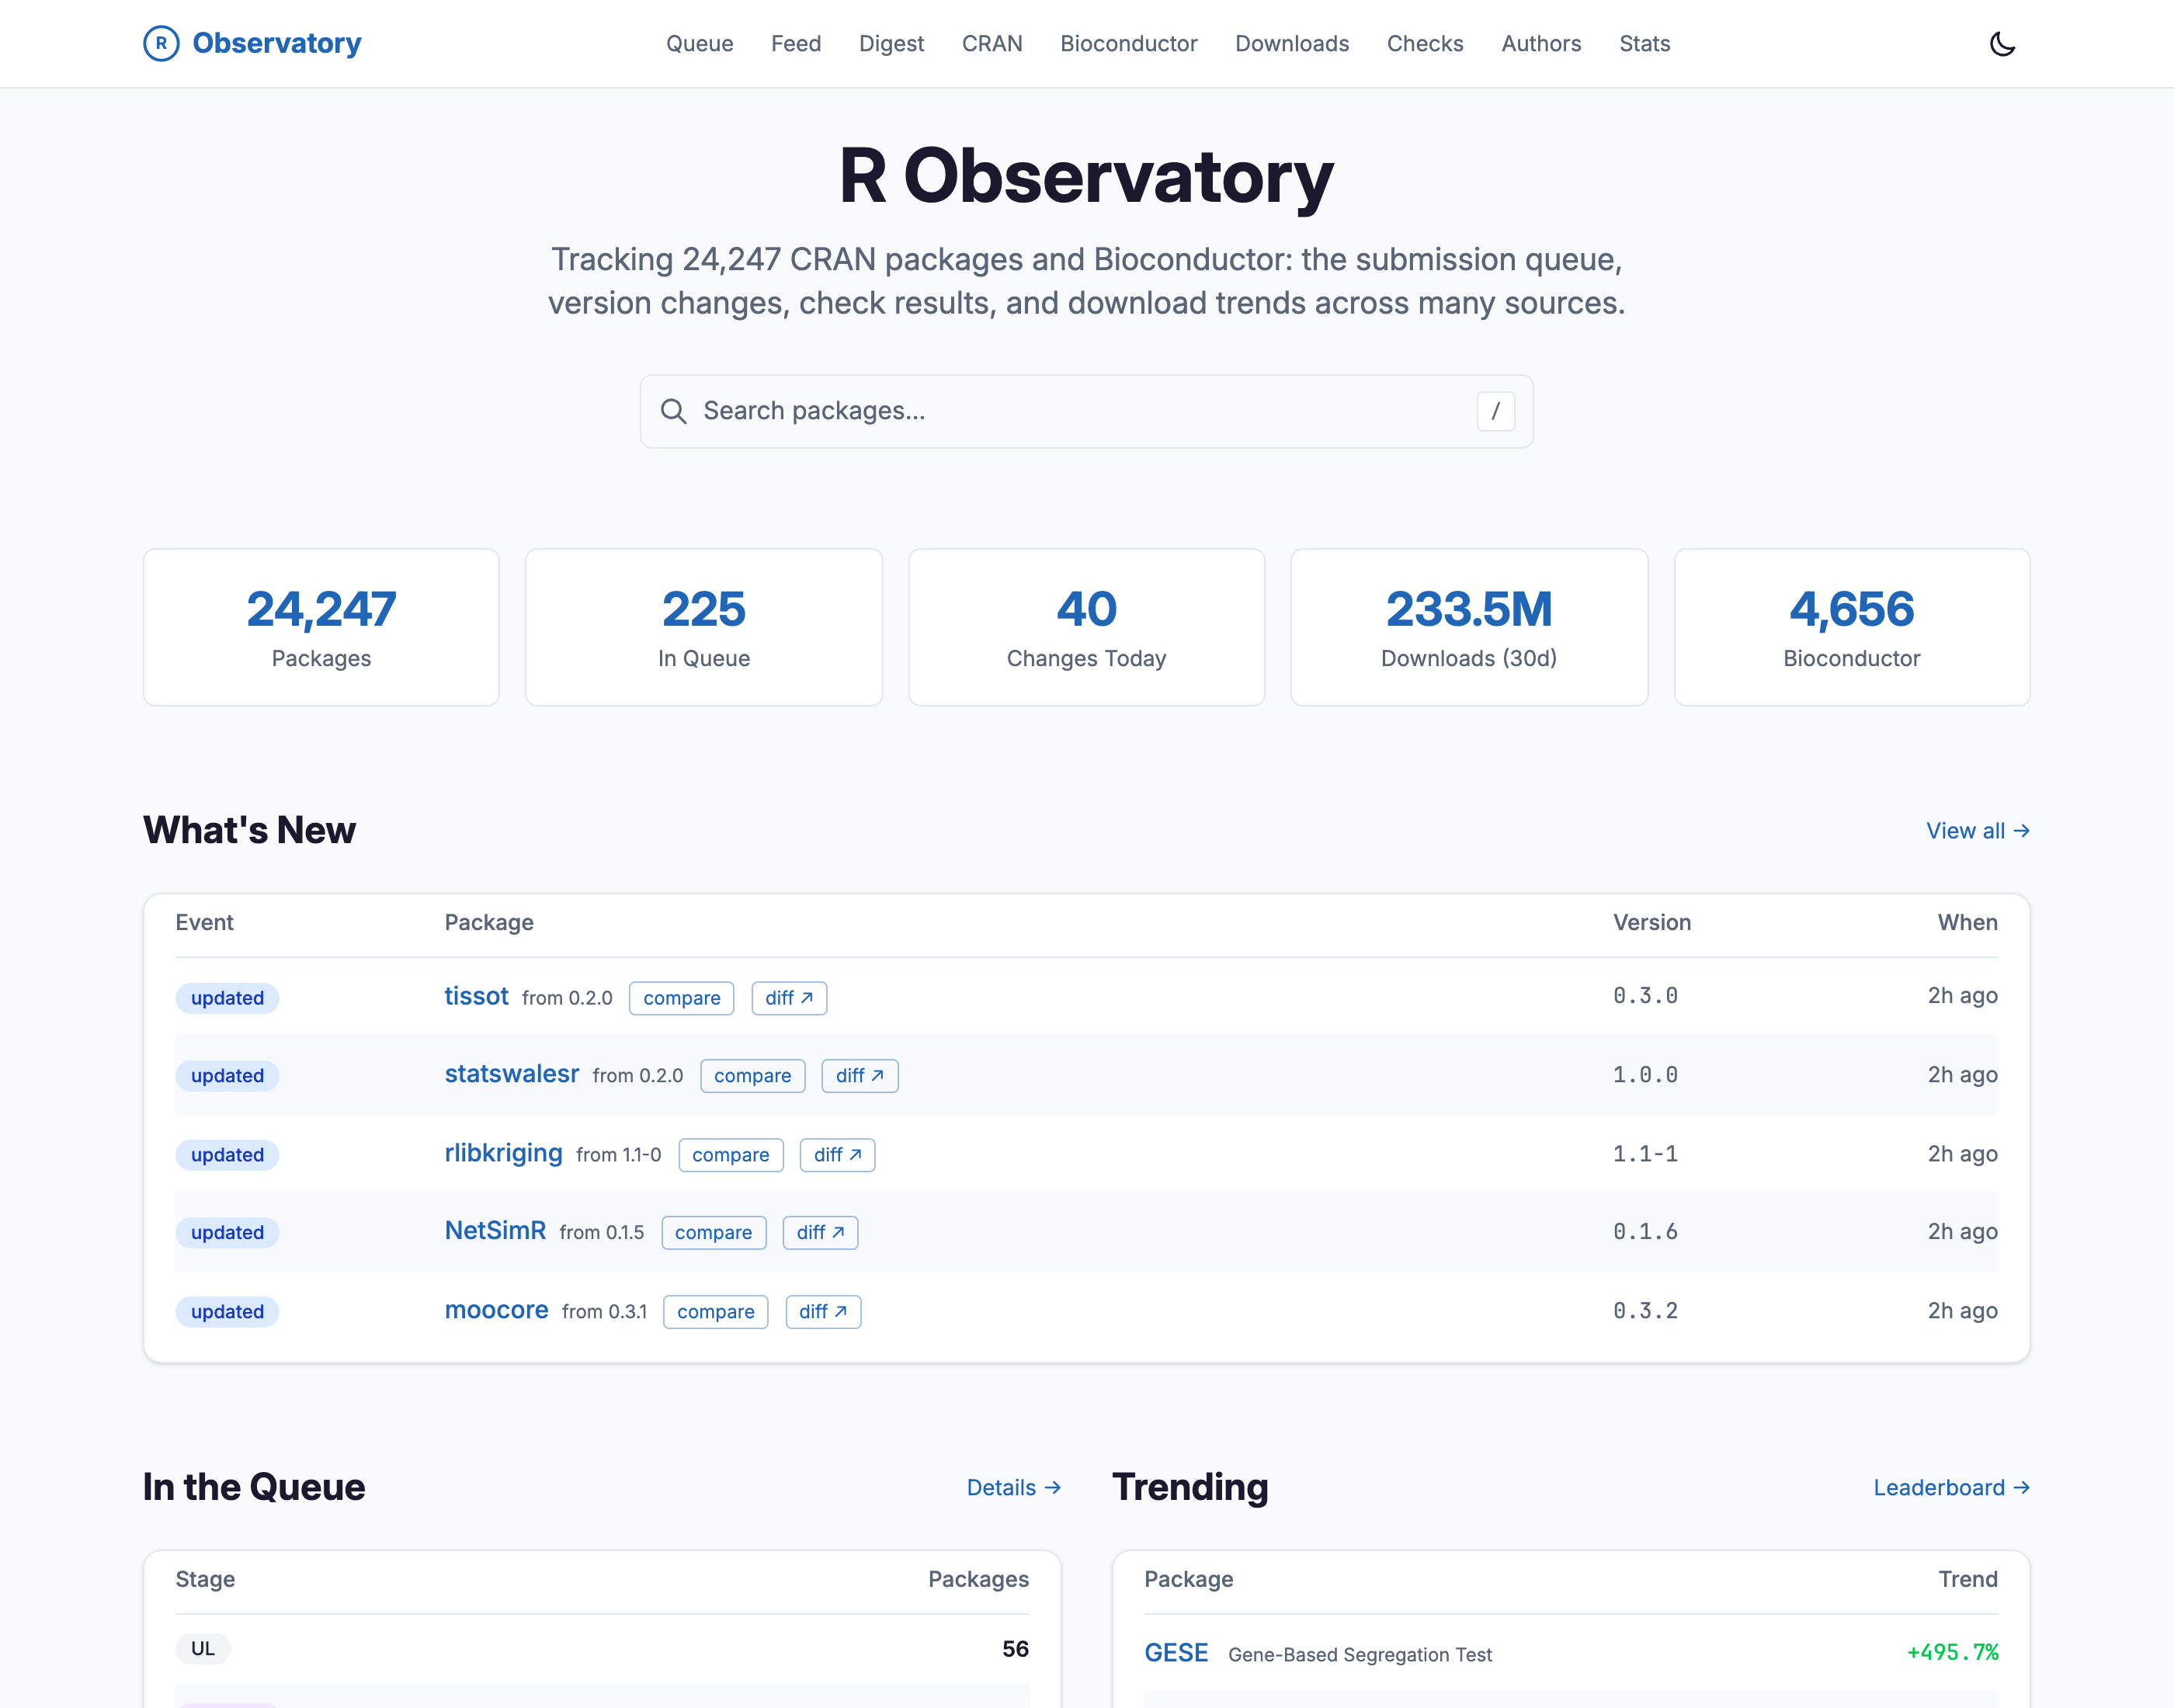Open the Queue menu item
The height and width of the screenshot is (1708, 2174).
coord(699,44)
